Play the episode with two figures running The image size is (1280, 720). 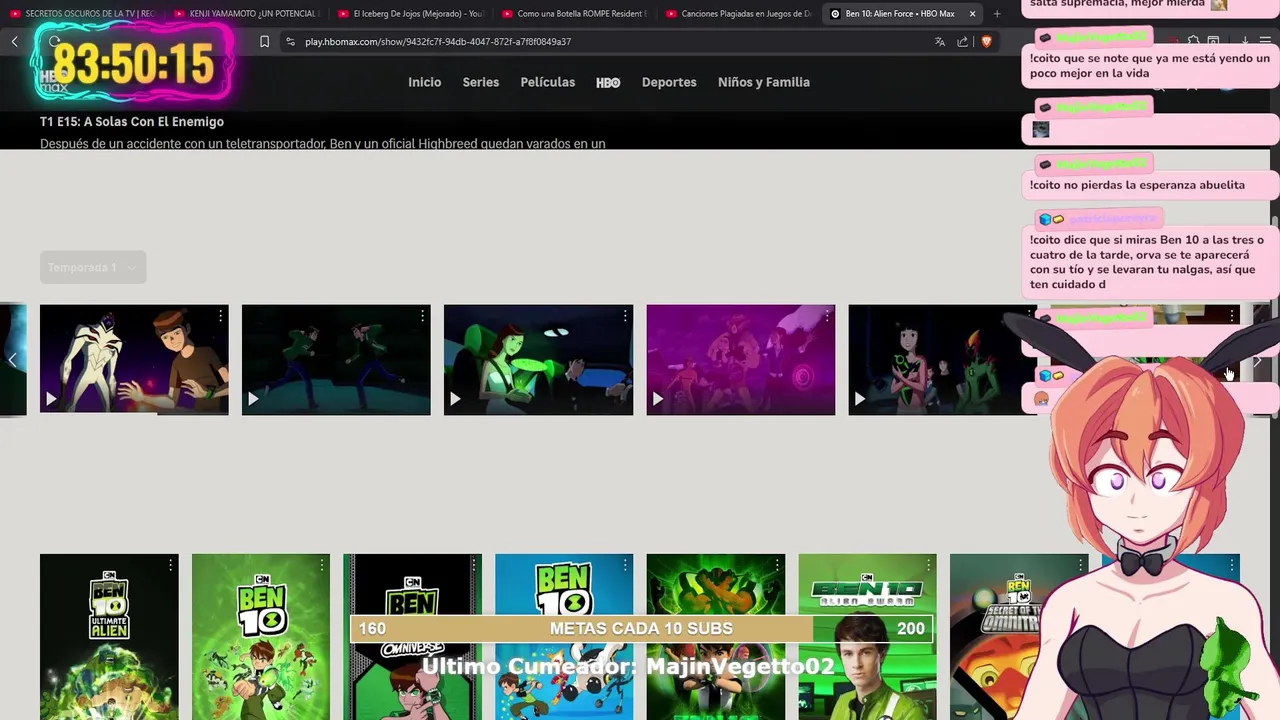point(253,399)
